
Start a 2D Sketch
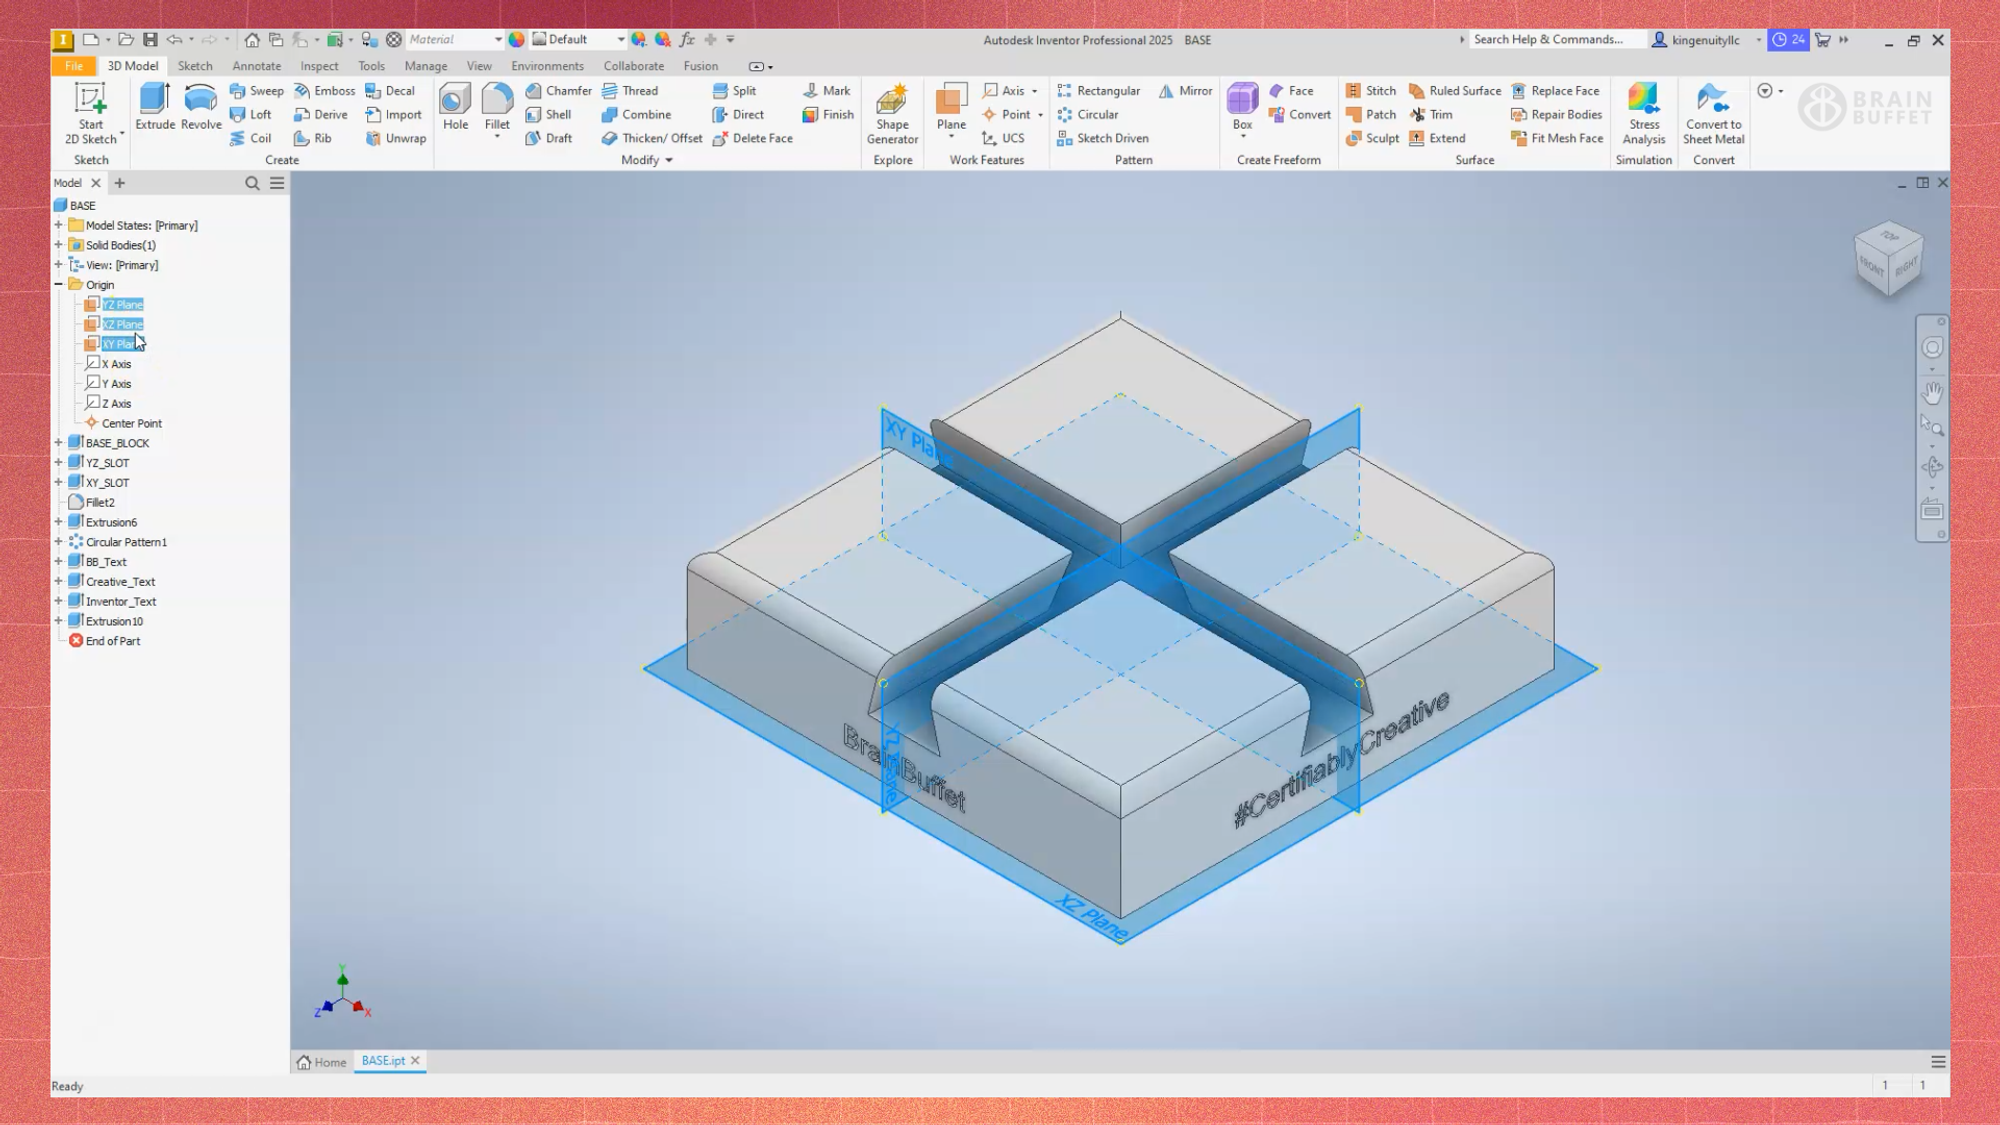pyautogui.click(x=90, y=113)
